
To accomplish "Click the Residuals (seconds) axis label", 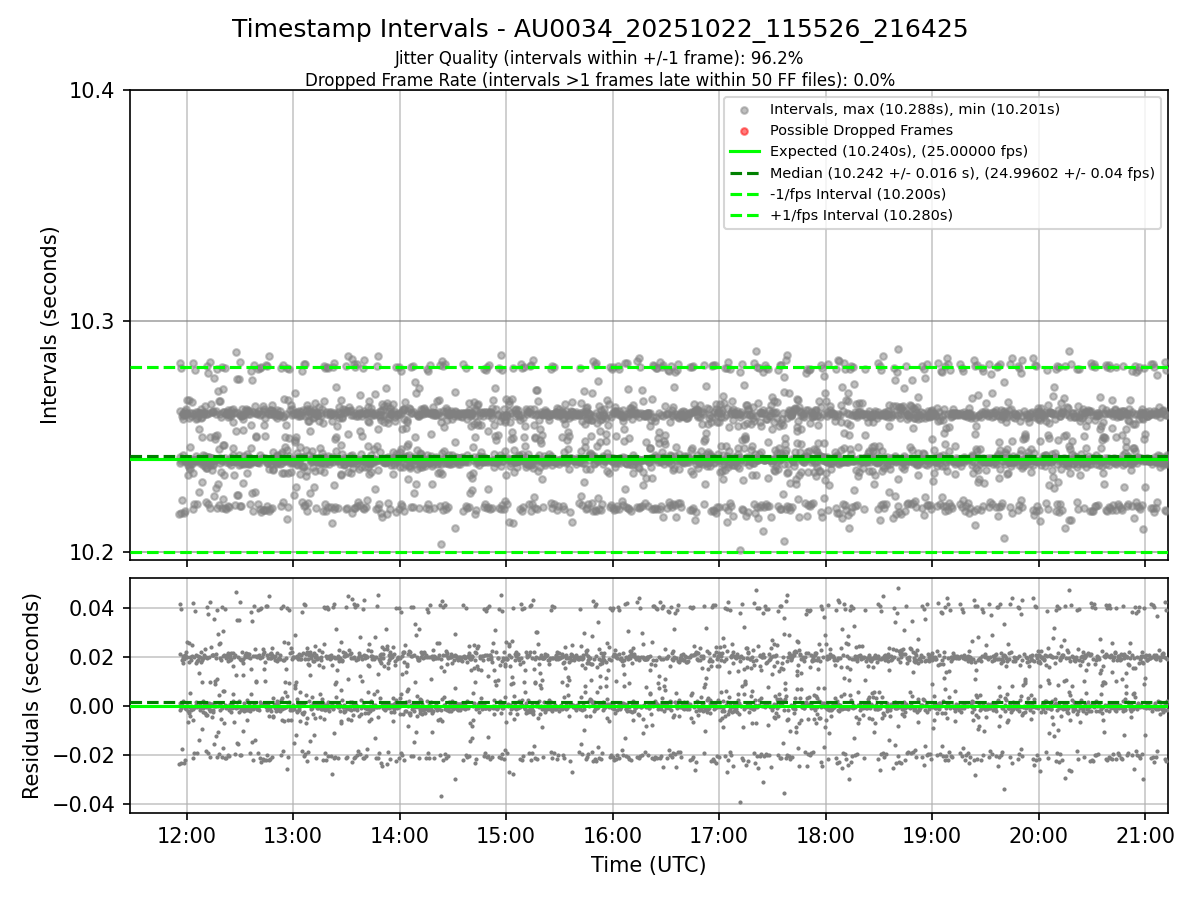I will coord(31,696).
